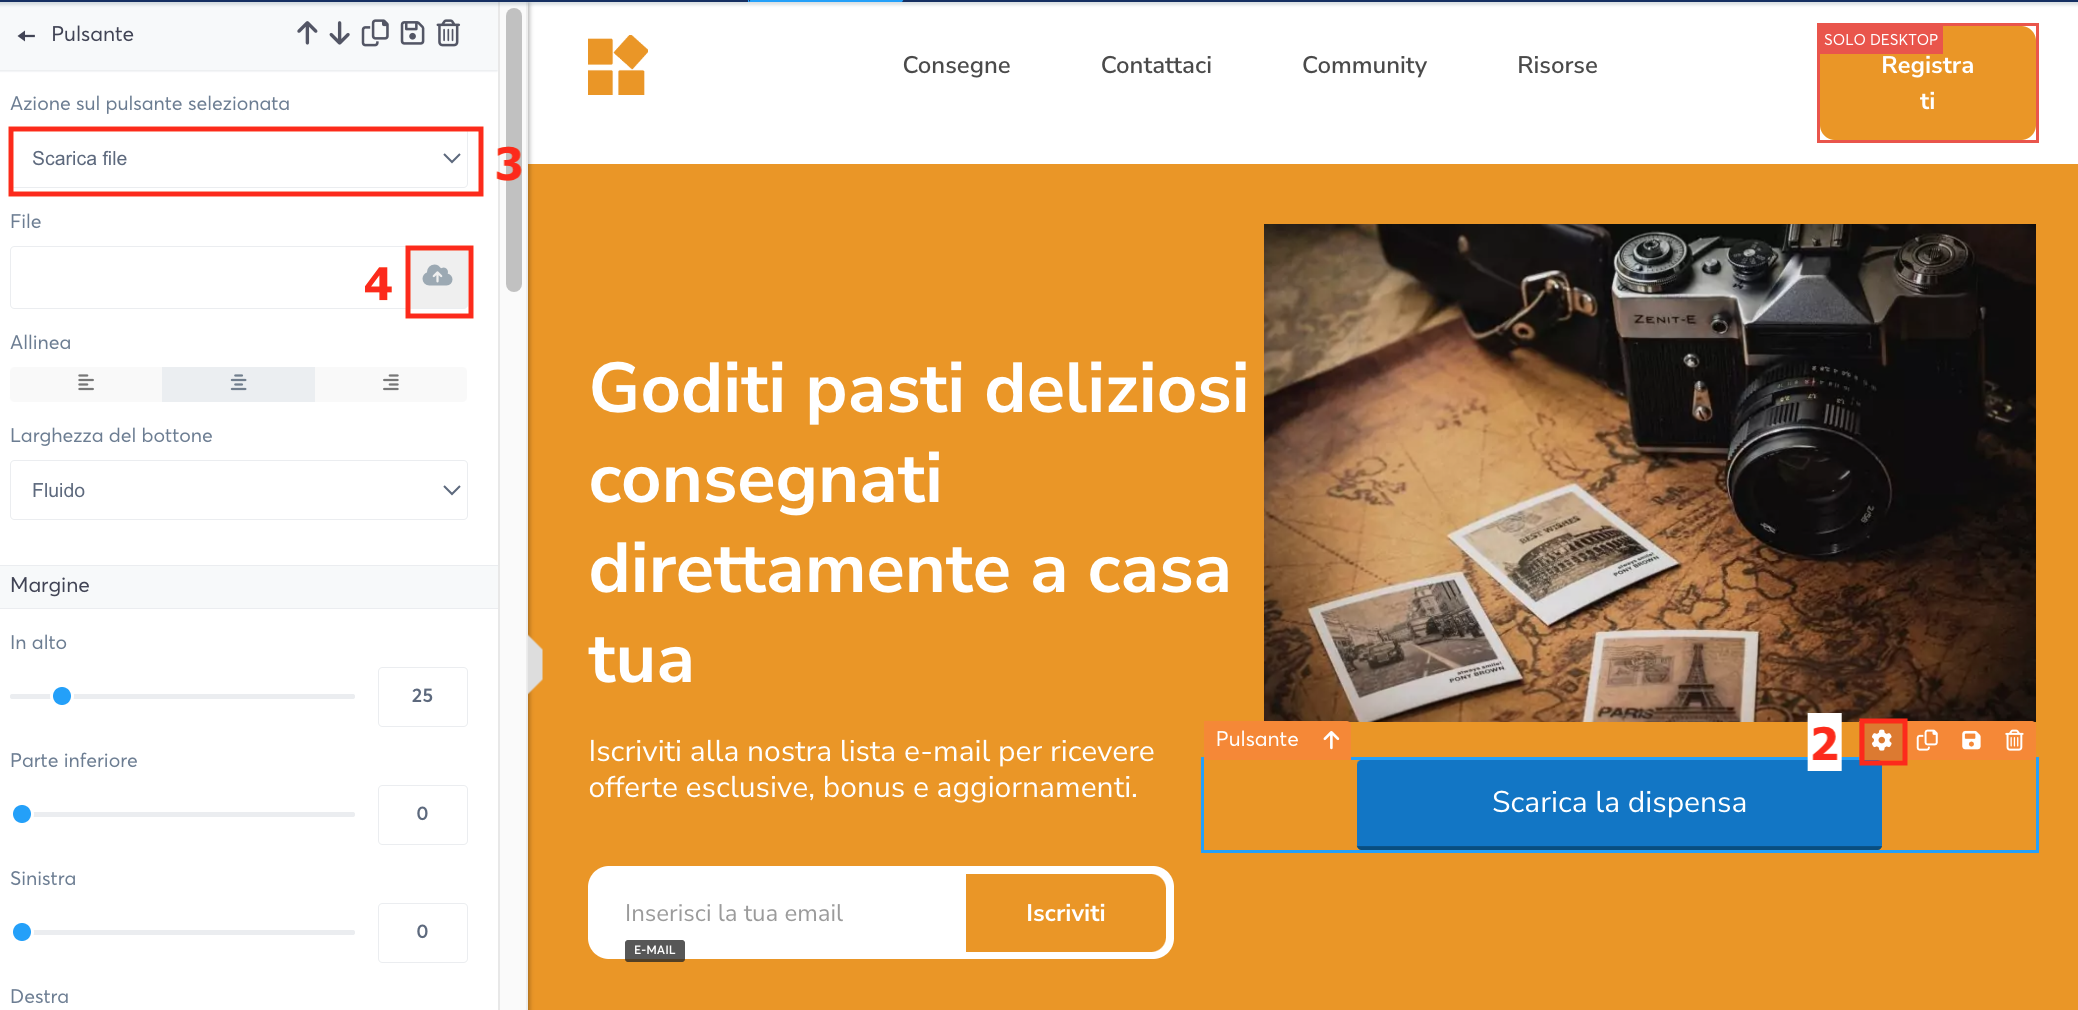Open the Community menu item

click(1364, 66)
